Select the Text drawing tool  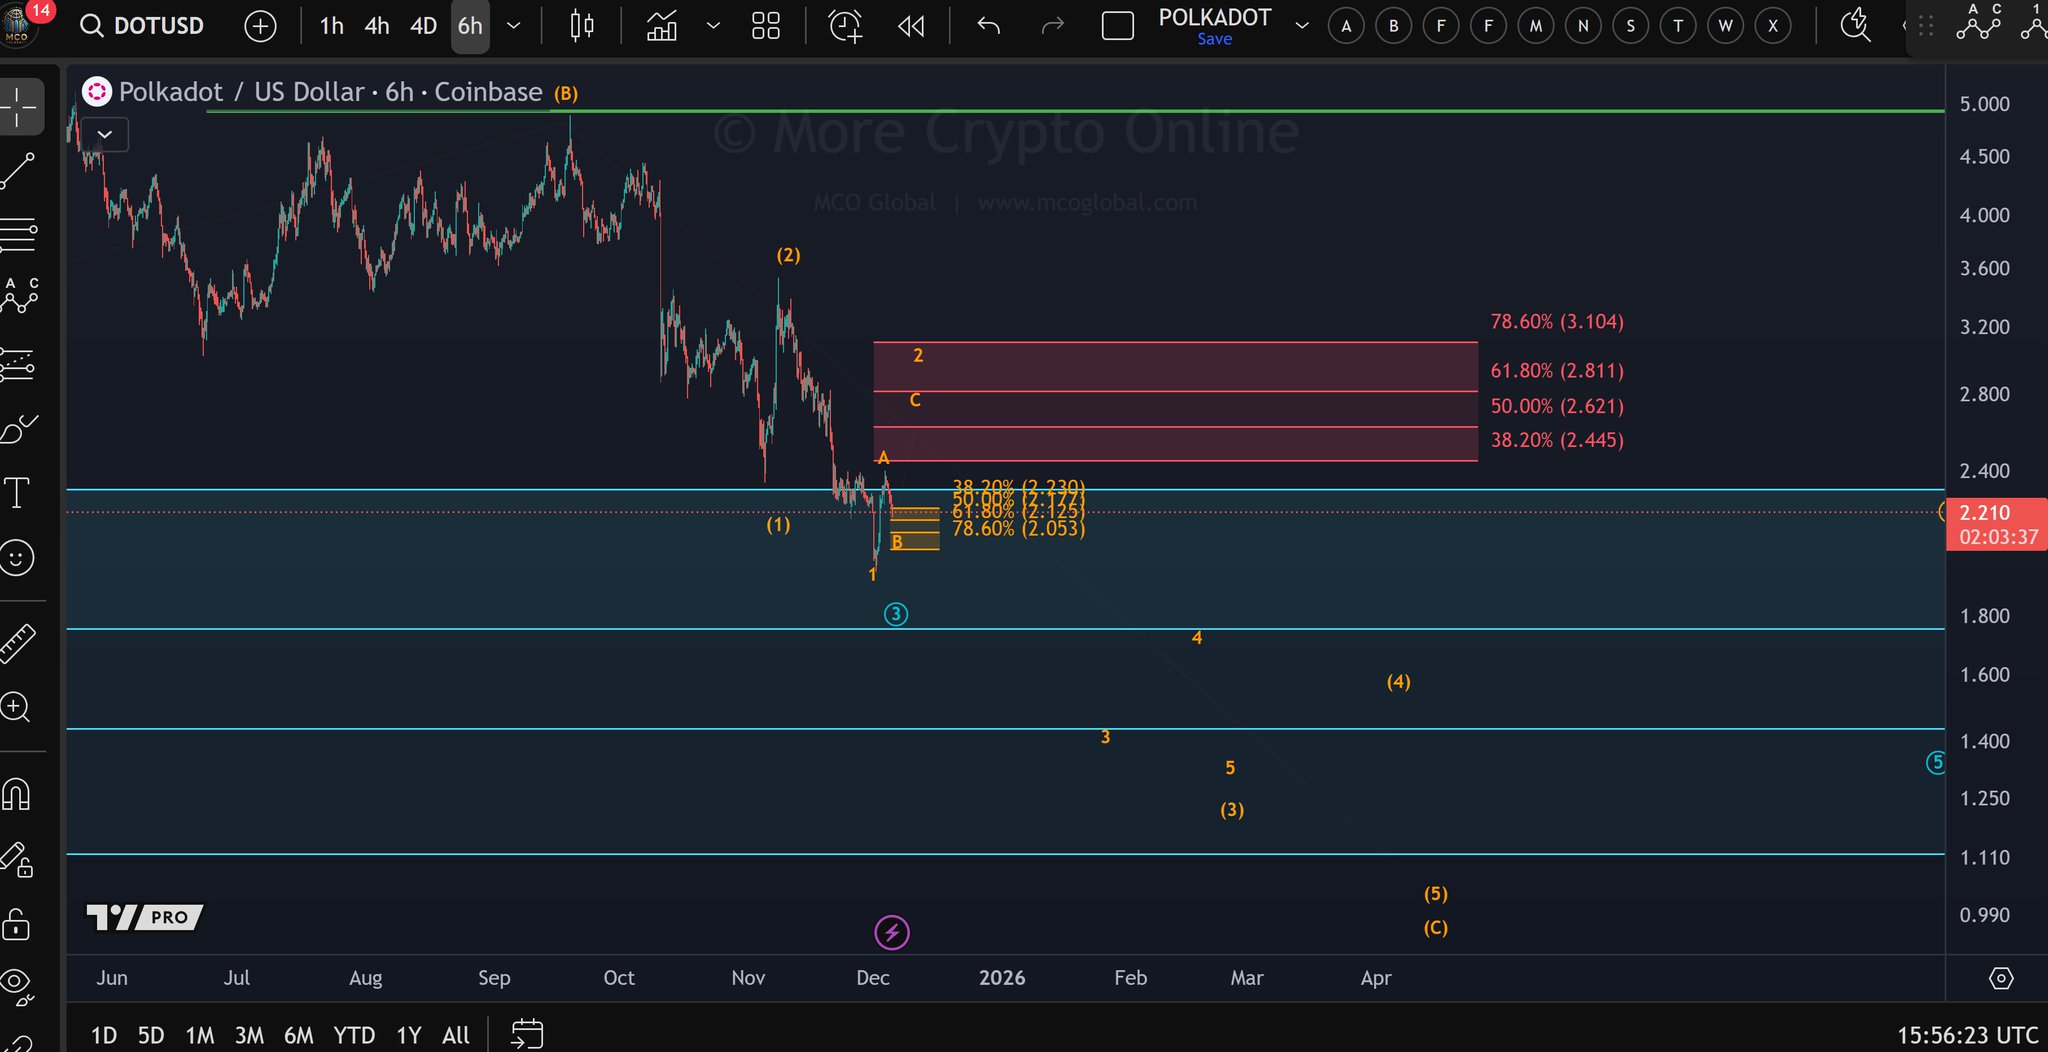[17, 493]
